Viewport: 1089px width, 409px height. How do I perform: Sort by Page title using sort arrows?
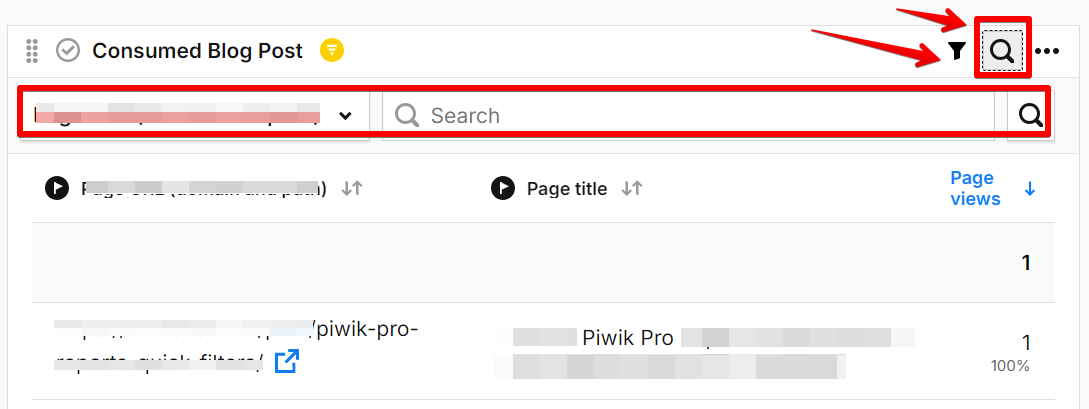[x=632, y=187]
